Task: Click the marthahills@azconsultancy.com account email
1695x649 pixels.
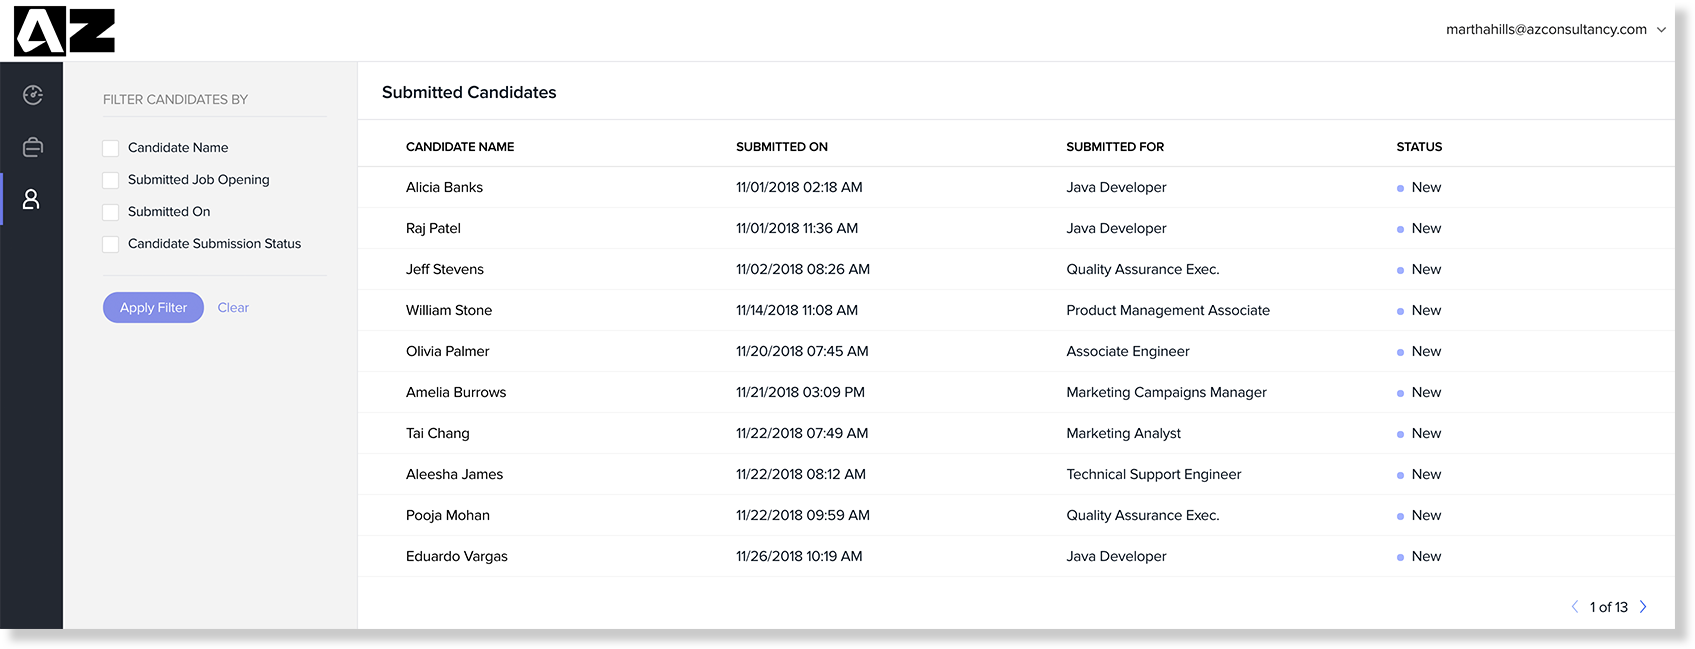Action: pyautogui.click(x=1546, y=30)
